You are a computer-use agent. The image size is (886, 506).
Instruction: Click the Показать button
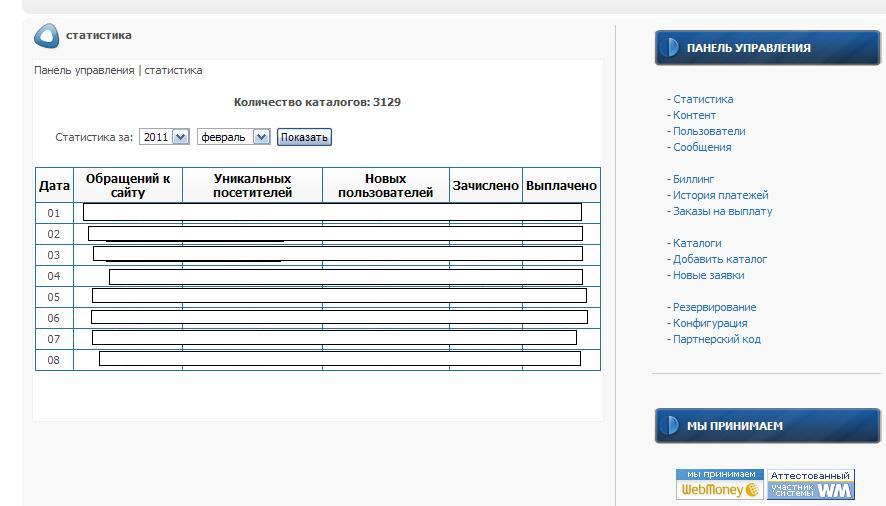click(x=304, y=137)
